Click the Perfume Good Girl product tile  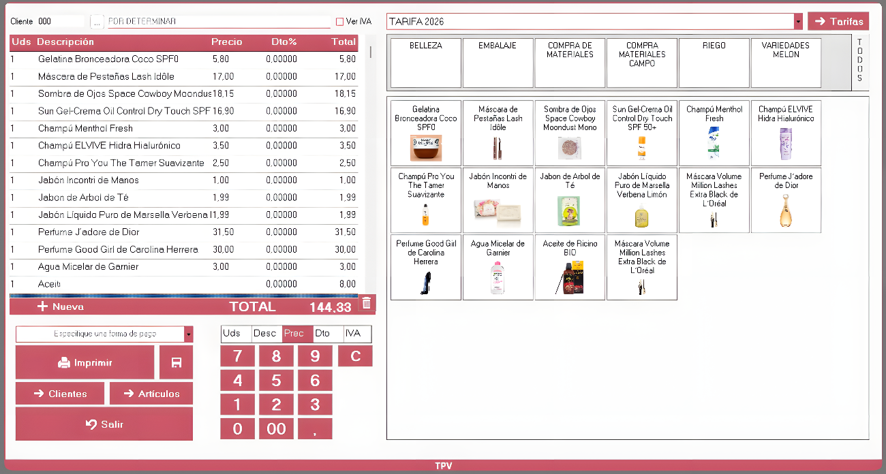[425, 267]
